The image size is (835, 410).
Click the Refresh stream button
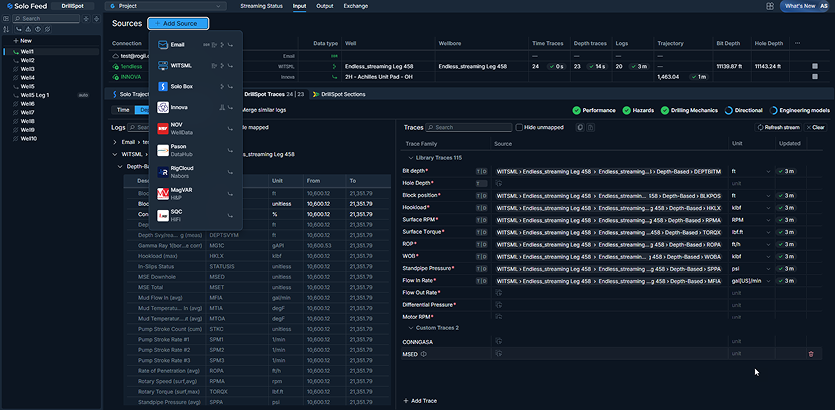pyautogui.click(x=778, y=127)
